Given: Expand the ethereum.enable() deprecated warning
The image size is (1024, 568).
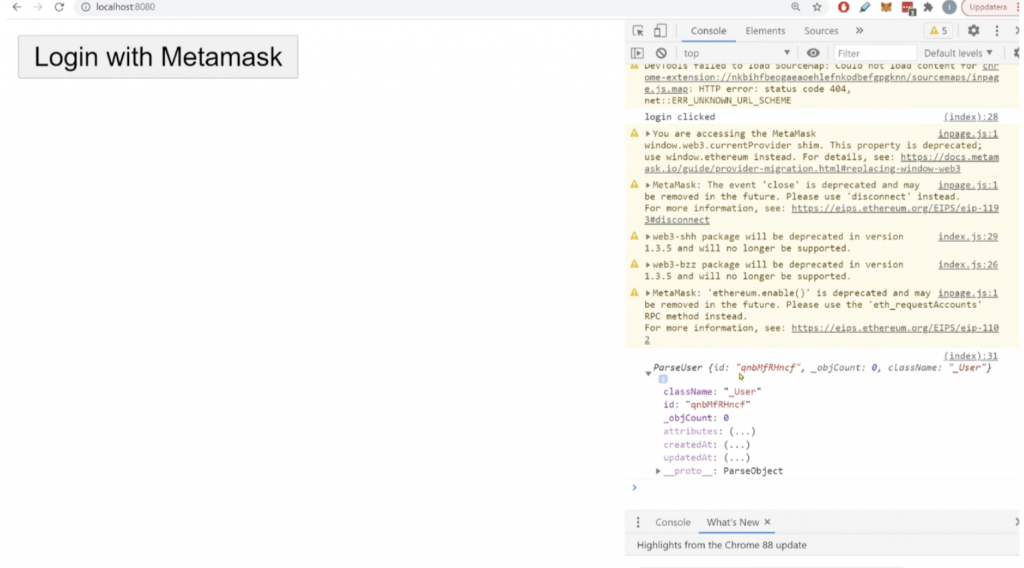Looking at the screenshot, I should (648, 294).
